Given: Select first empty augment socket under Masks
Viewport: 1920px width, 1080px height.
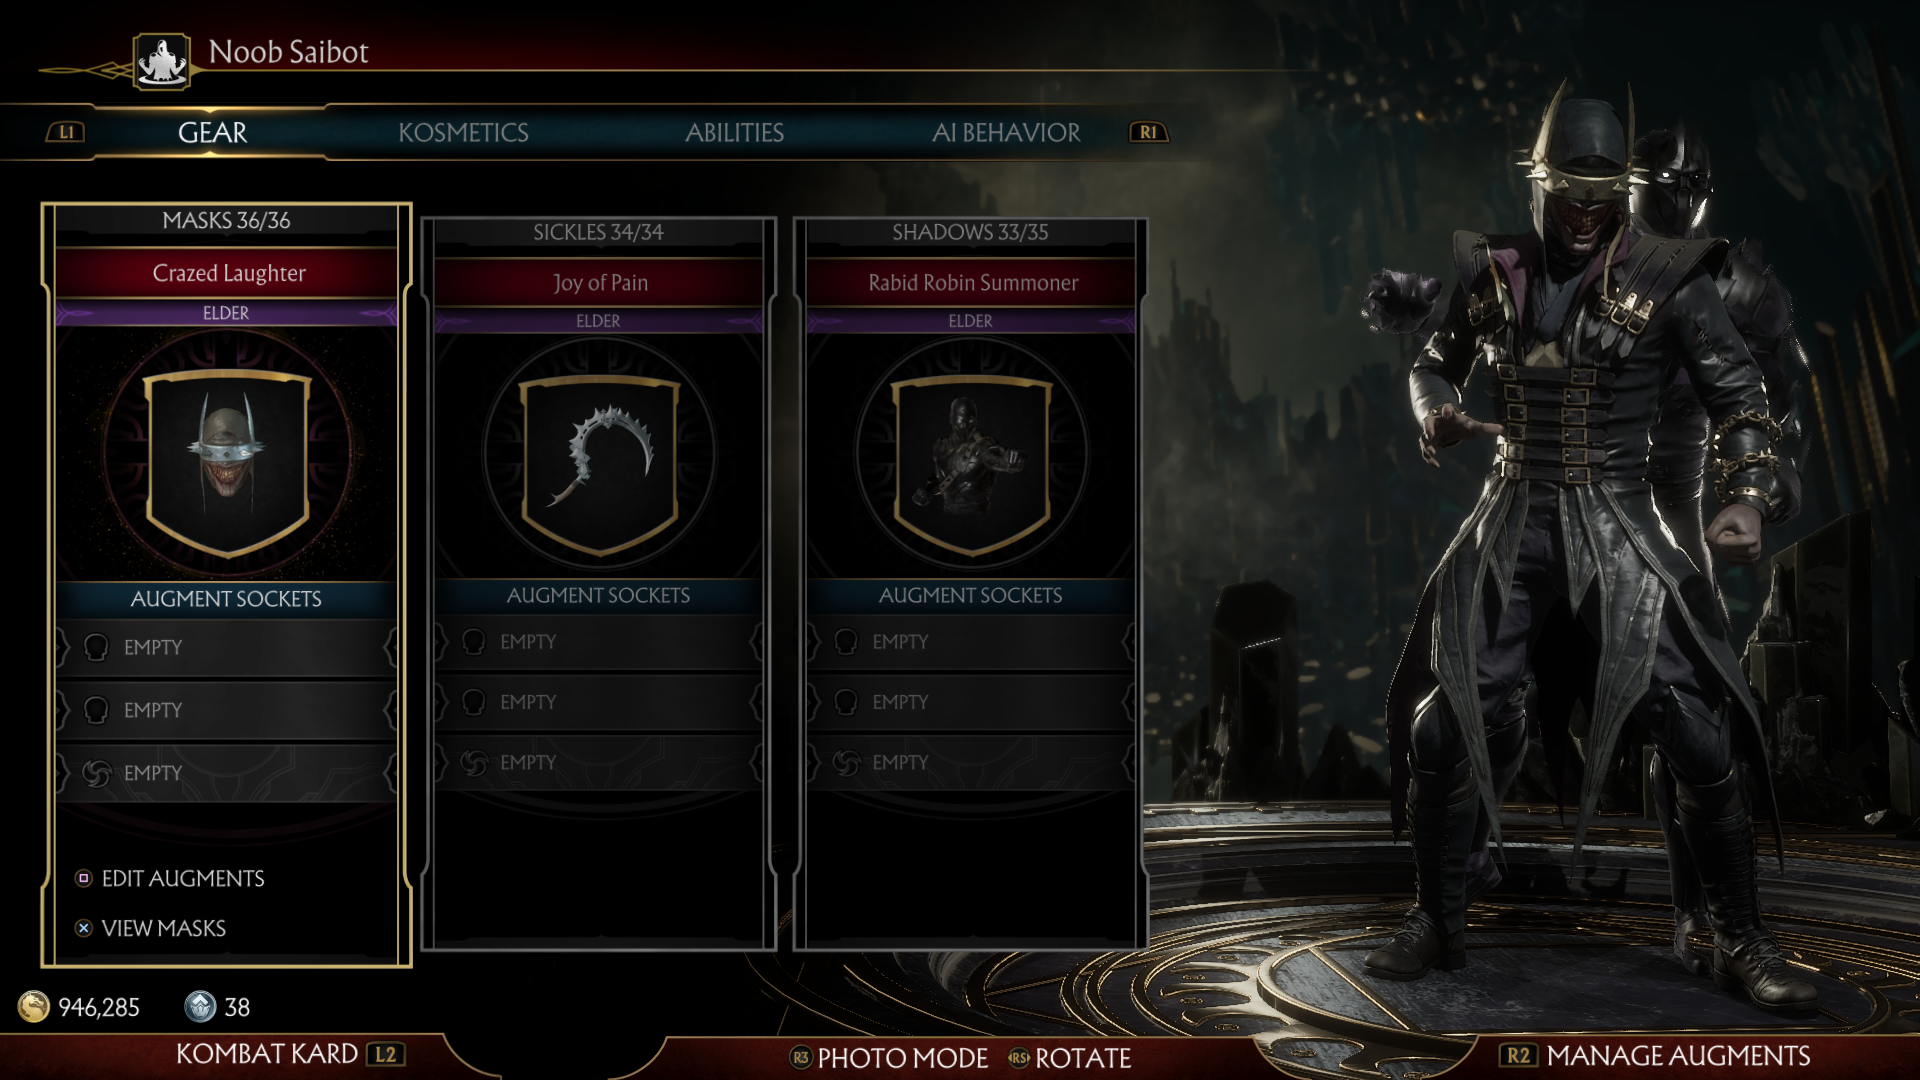Looking at the screenshot, I should point(226,647).
